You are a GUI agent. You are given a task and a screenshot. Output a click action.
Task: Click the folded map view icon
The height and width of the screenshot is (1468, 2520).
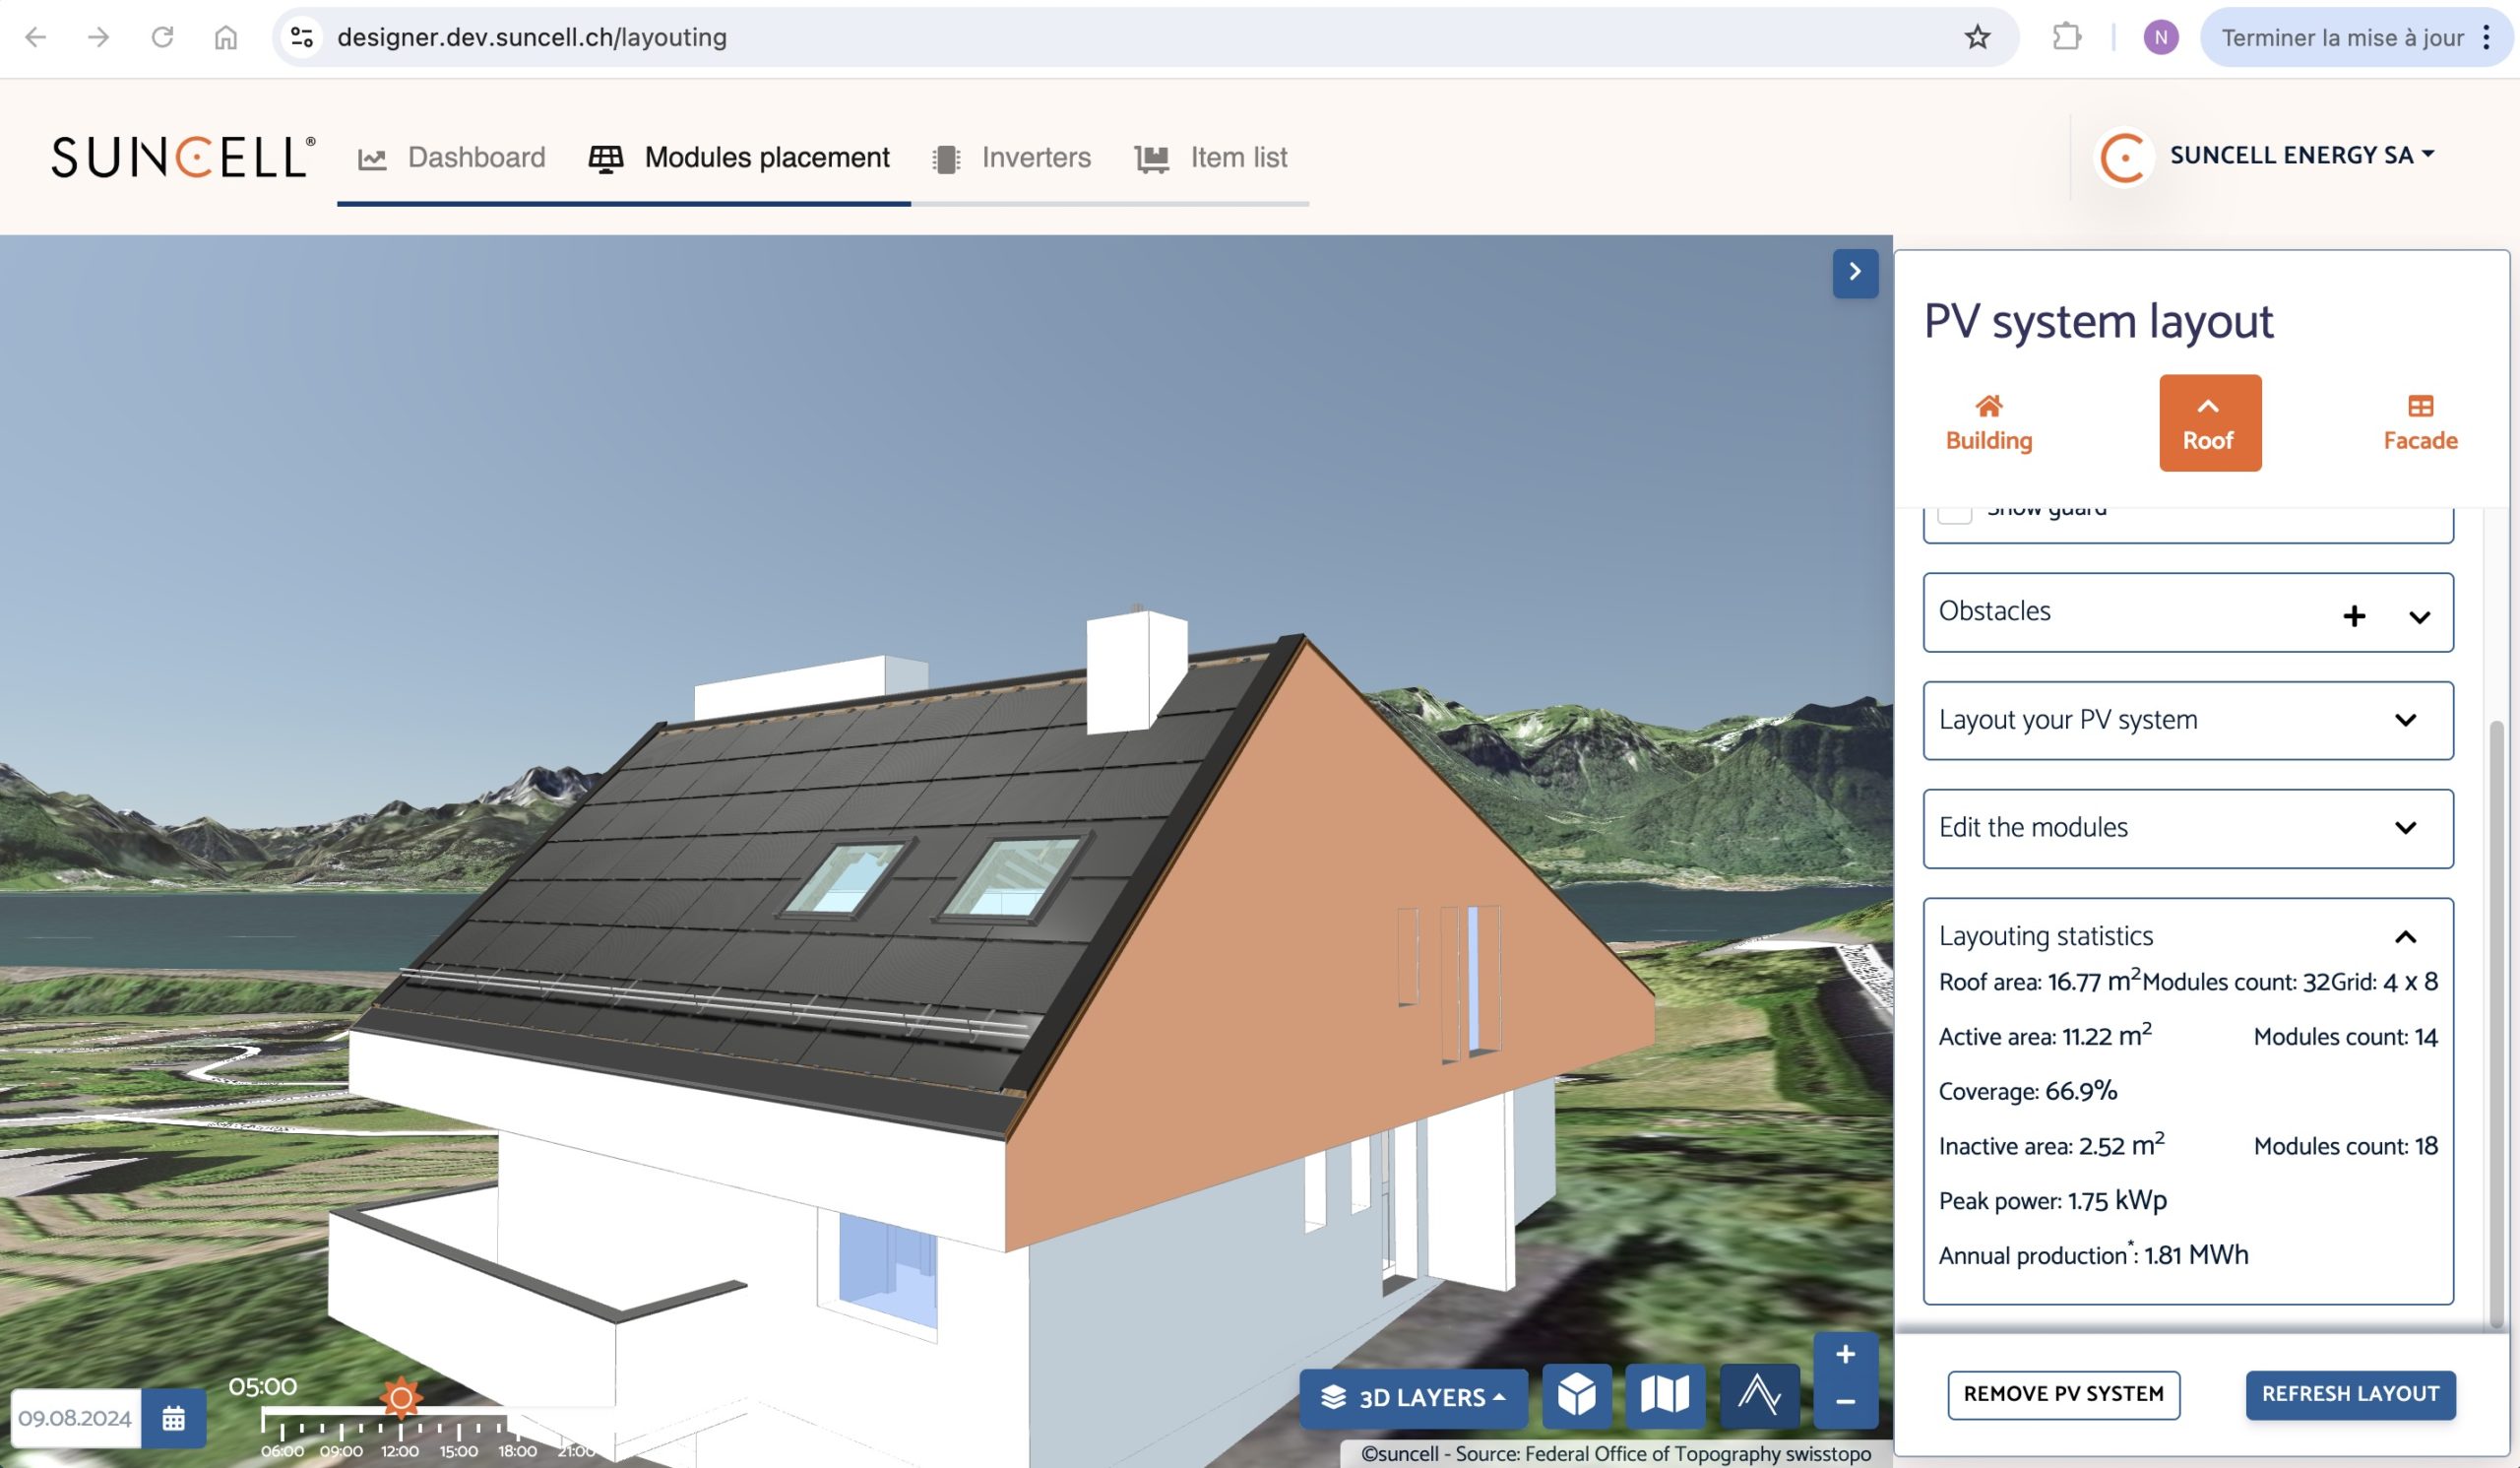(1665, 1395)
